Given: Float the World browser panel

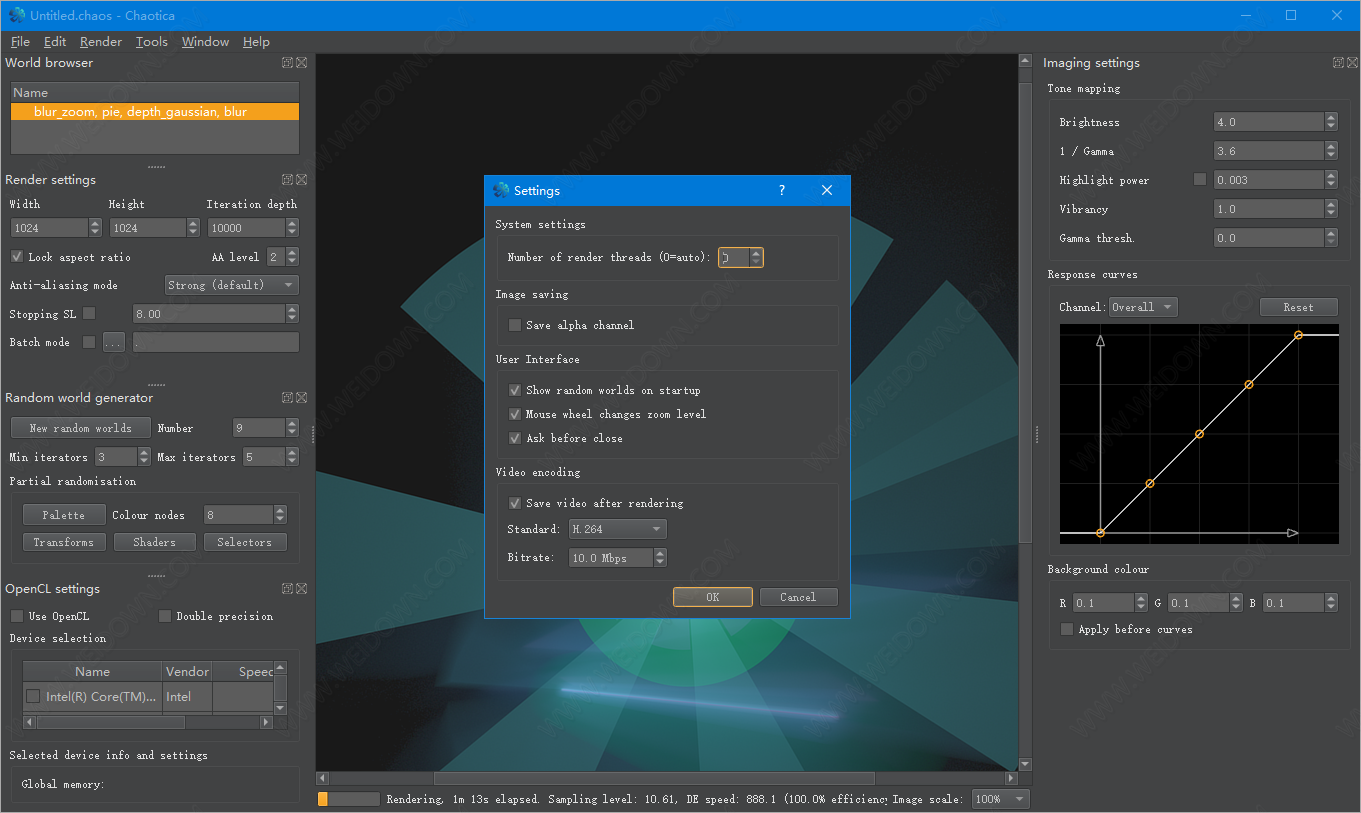Looking at the screenshot, I should (287, 63).
